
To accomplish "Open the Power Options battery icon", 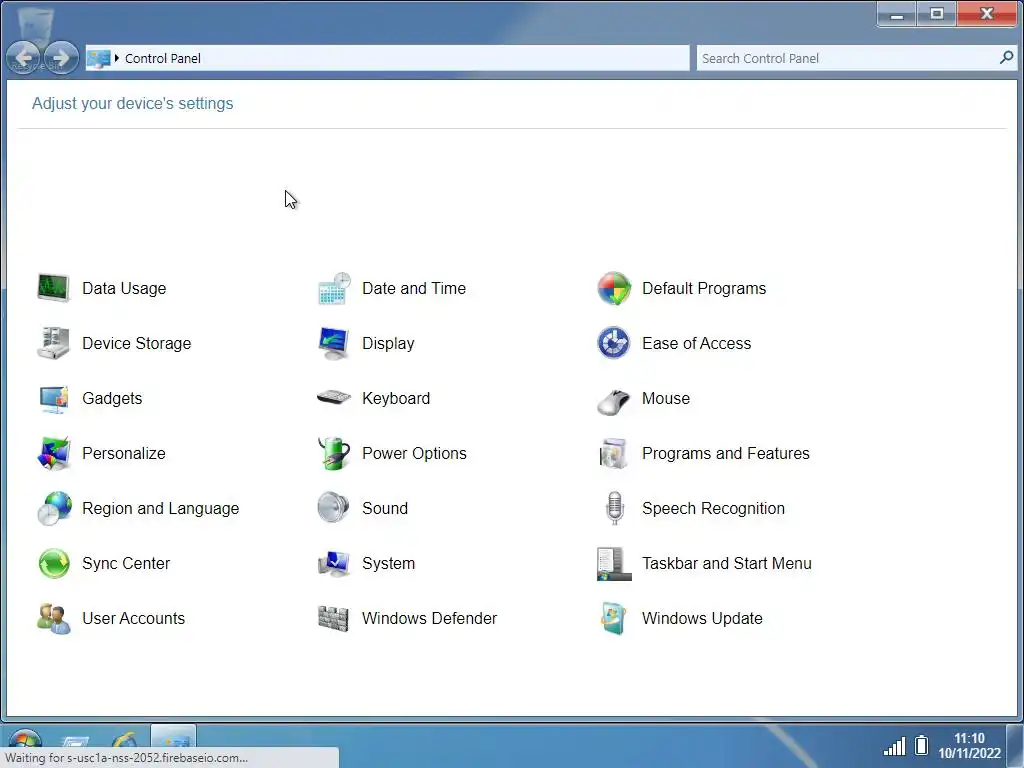I will [x=334, y=453].
